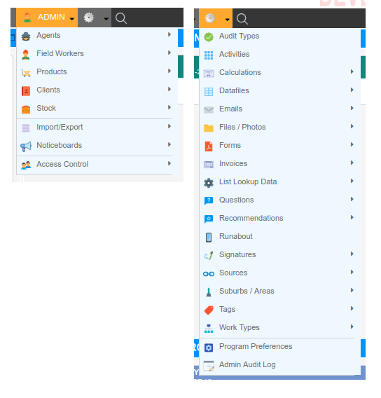Click the Noticeboards megaphone icon
This screenshot has width=381, height=398.
point(26,146)
